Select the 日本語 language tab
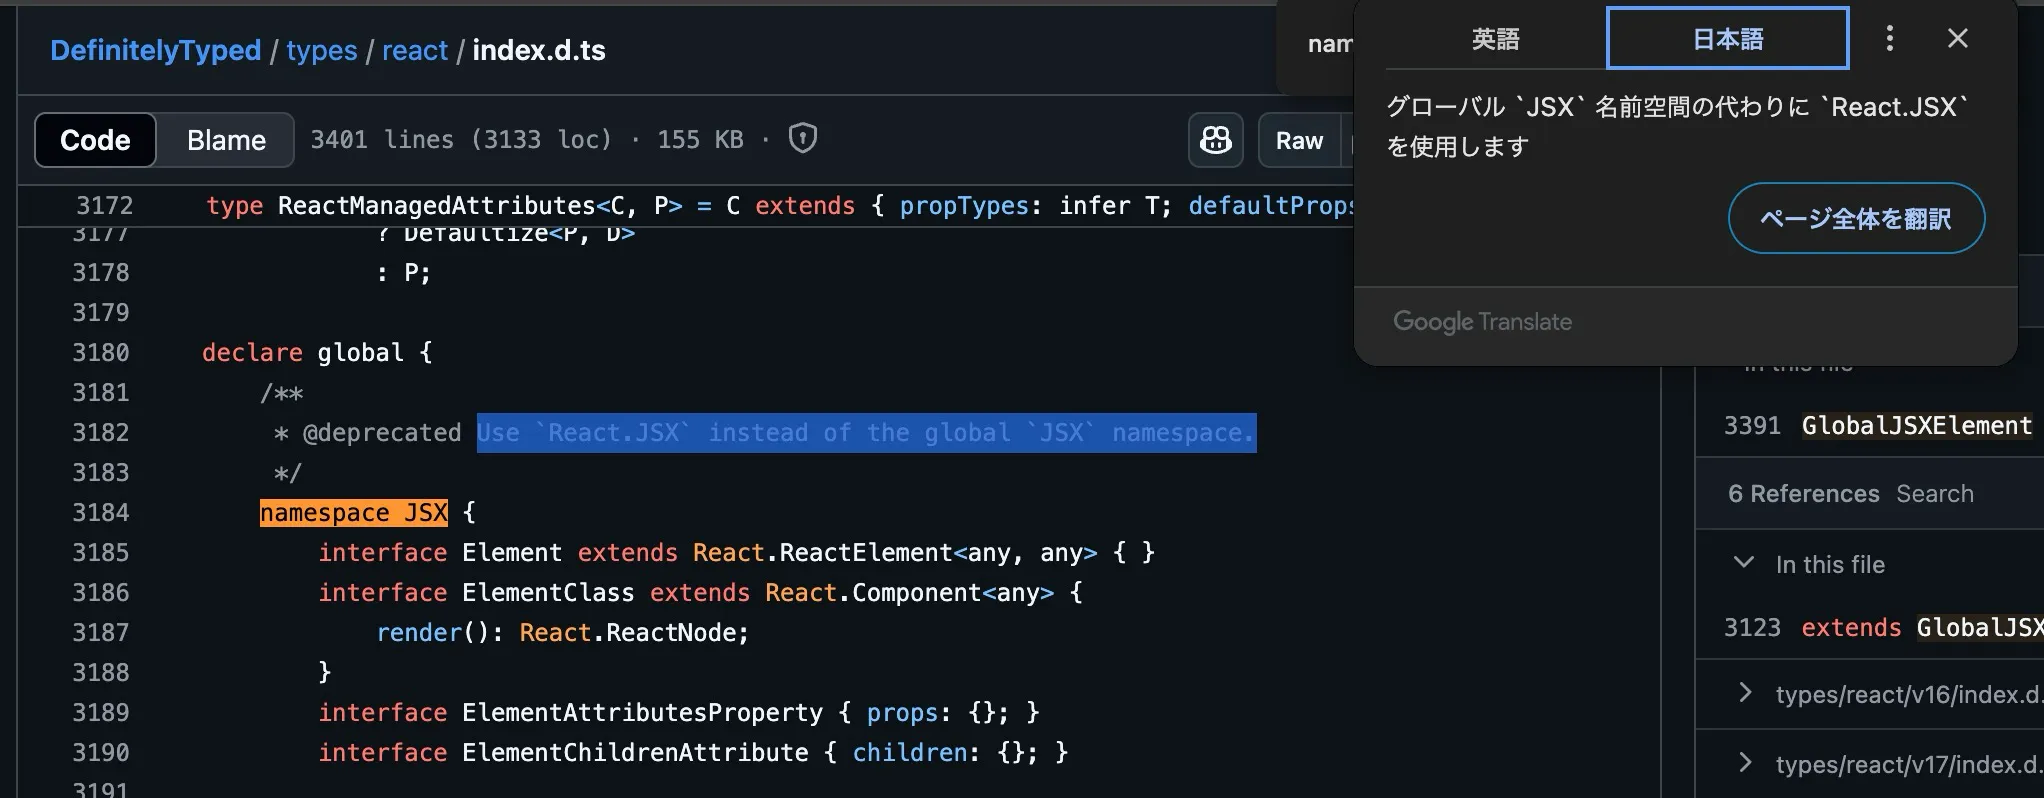Screen dimensions: 2044x798 [1727, 39]
